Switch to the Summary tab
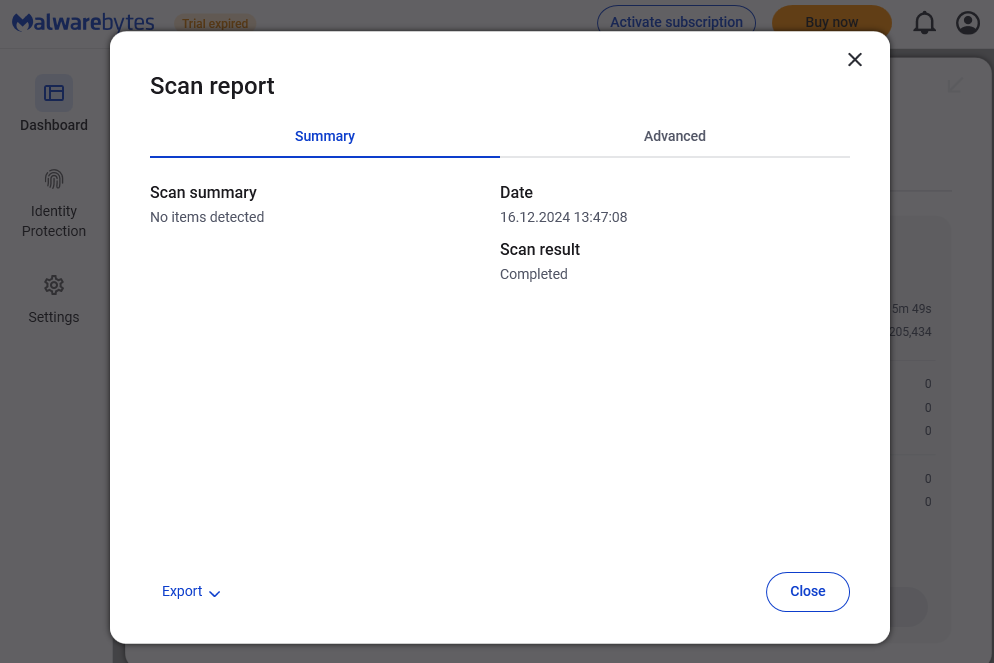 325,136
